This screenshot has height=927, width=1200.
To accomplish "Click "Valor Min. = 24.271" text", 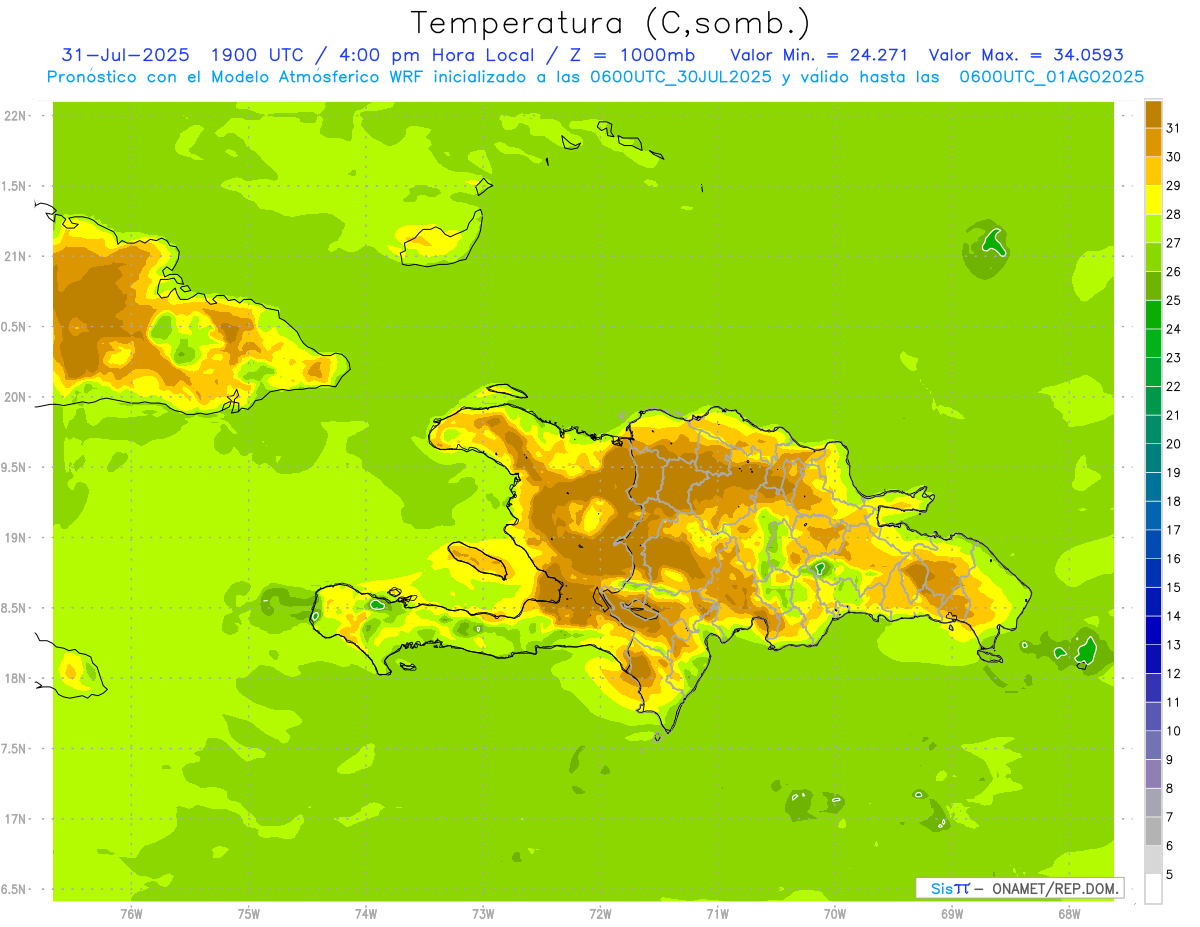I will click(819, 54).
